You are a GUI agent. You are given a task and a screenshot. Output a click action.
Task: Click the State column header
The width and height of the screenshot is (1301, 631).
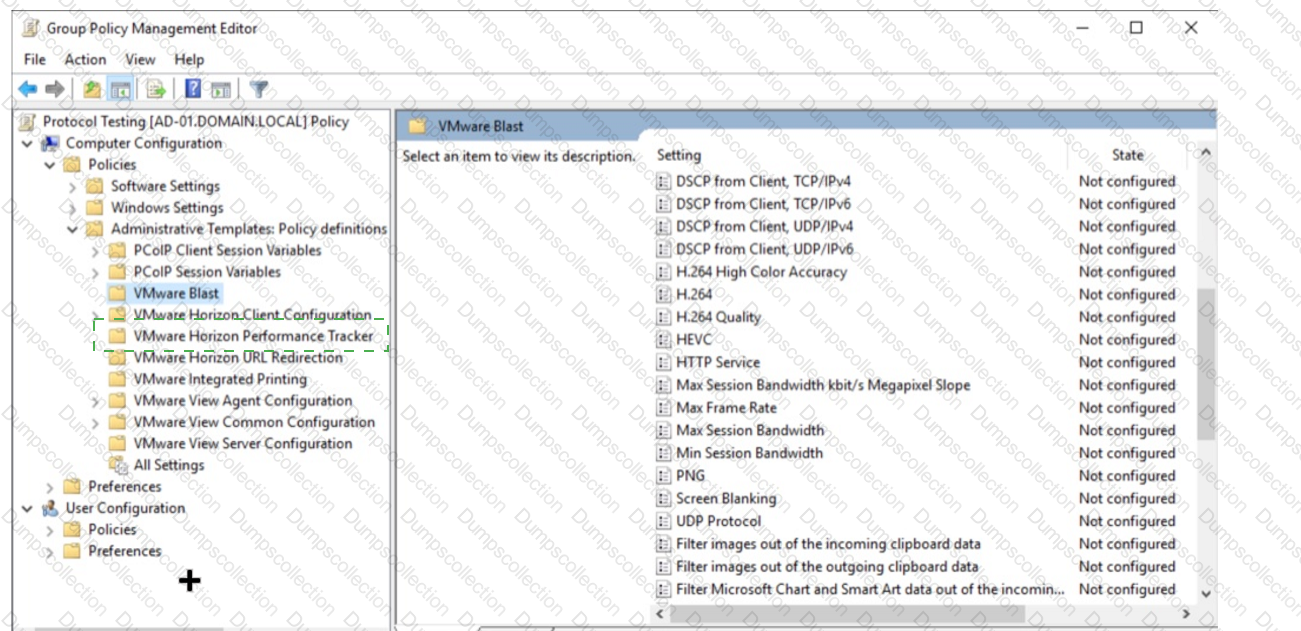click(x=1127, y=155)
